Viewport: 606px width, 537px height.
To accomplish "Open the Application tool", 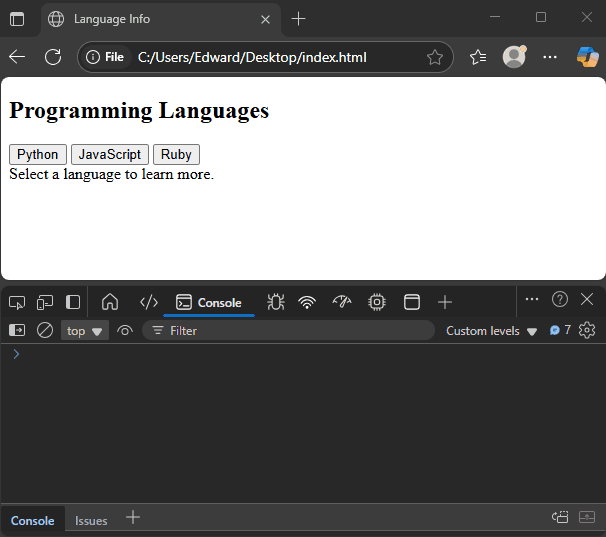I will point(412,302).
